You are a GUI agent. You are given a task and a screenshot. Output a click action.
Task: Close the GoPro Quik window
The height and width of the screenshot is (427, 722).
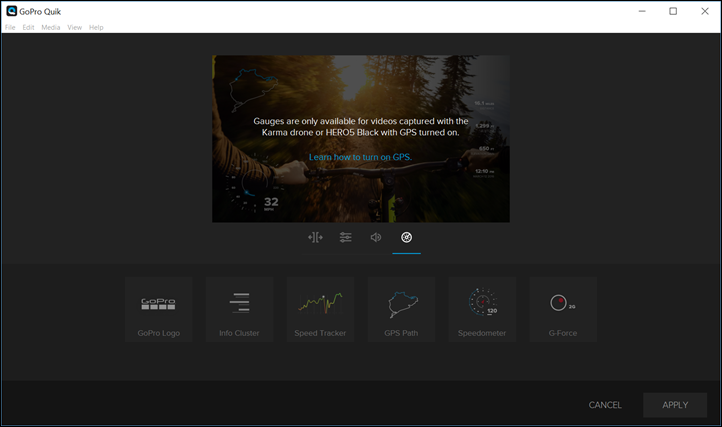point(705,11)
